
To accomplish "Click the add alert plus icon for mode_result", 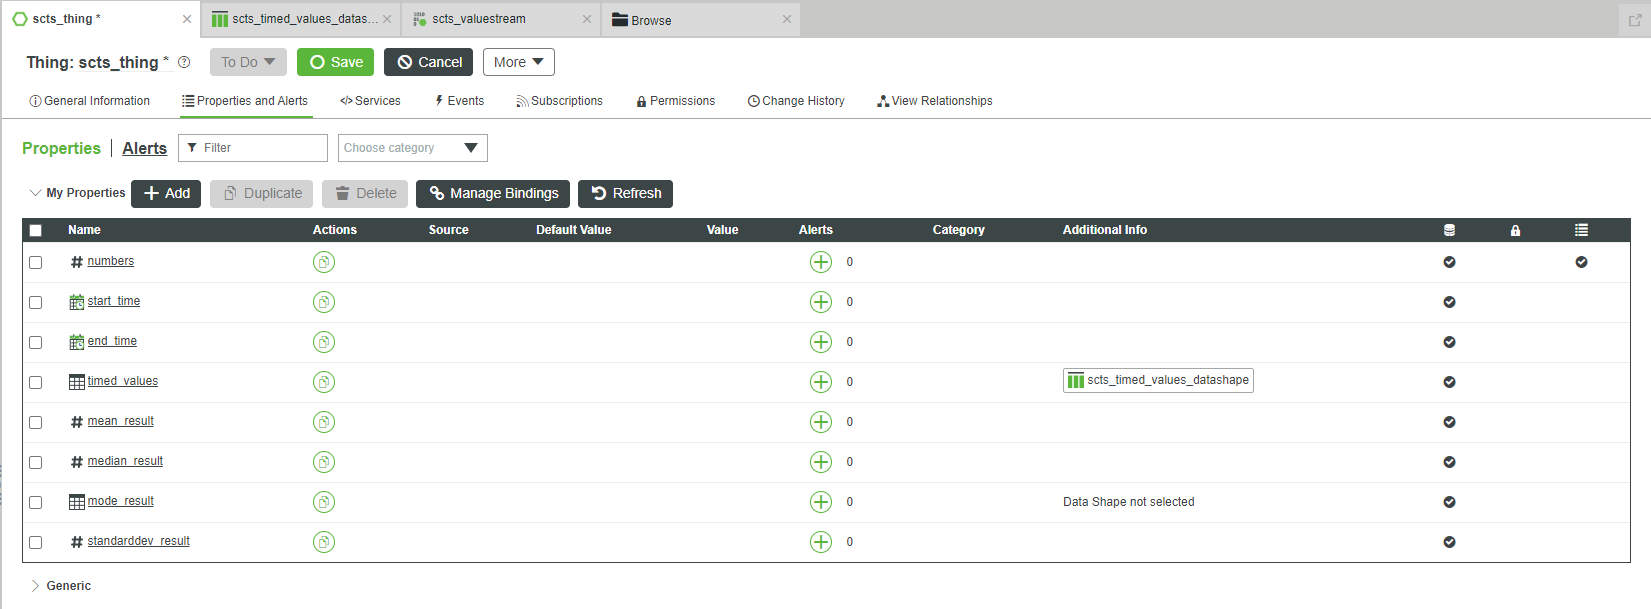I will point(821,502).
